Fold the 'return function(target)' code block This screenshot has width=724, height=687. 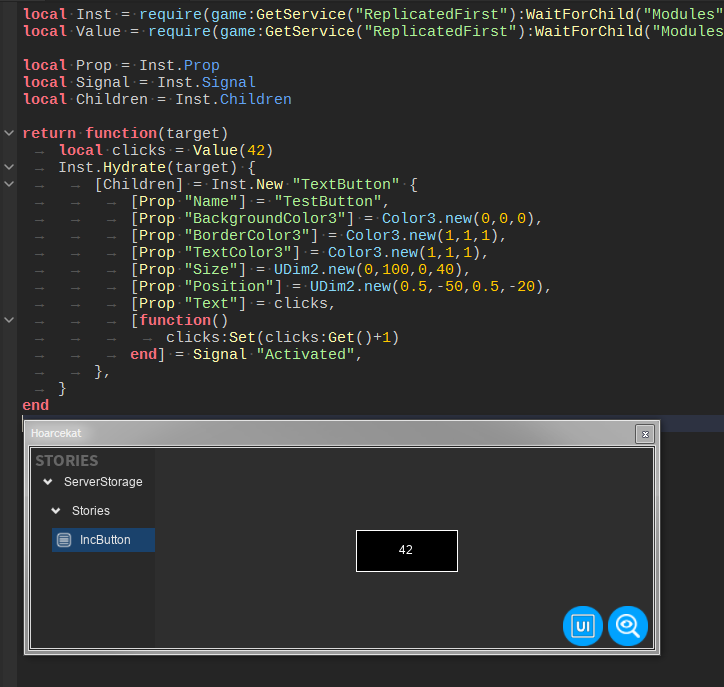coord(9,133)
